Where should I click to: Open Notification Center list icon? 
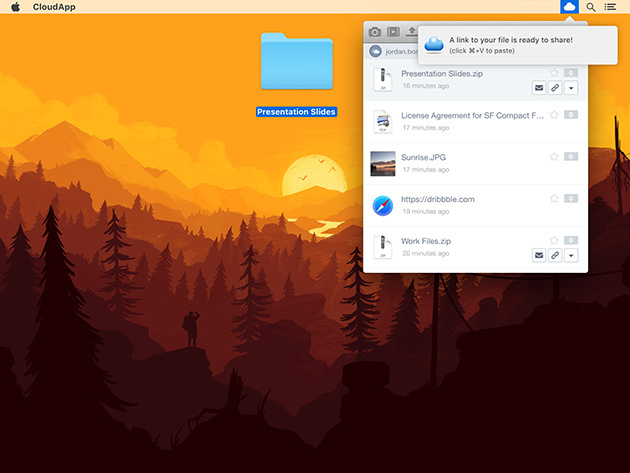[610, 7]
